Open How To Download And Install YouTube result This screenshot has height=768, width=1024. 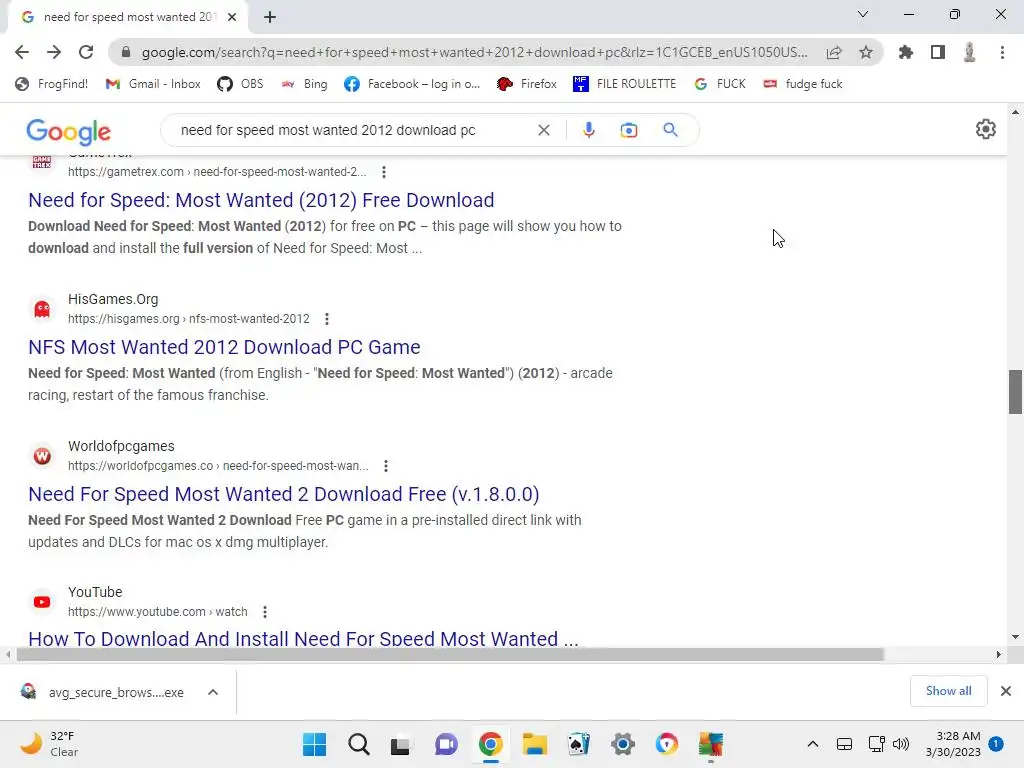coord(303,639)
